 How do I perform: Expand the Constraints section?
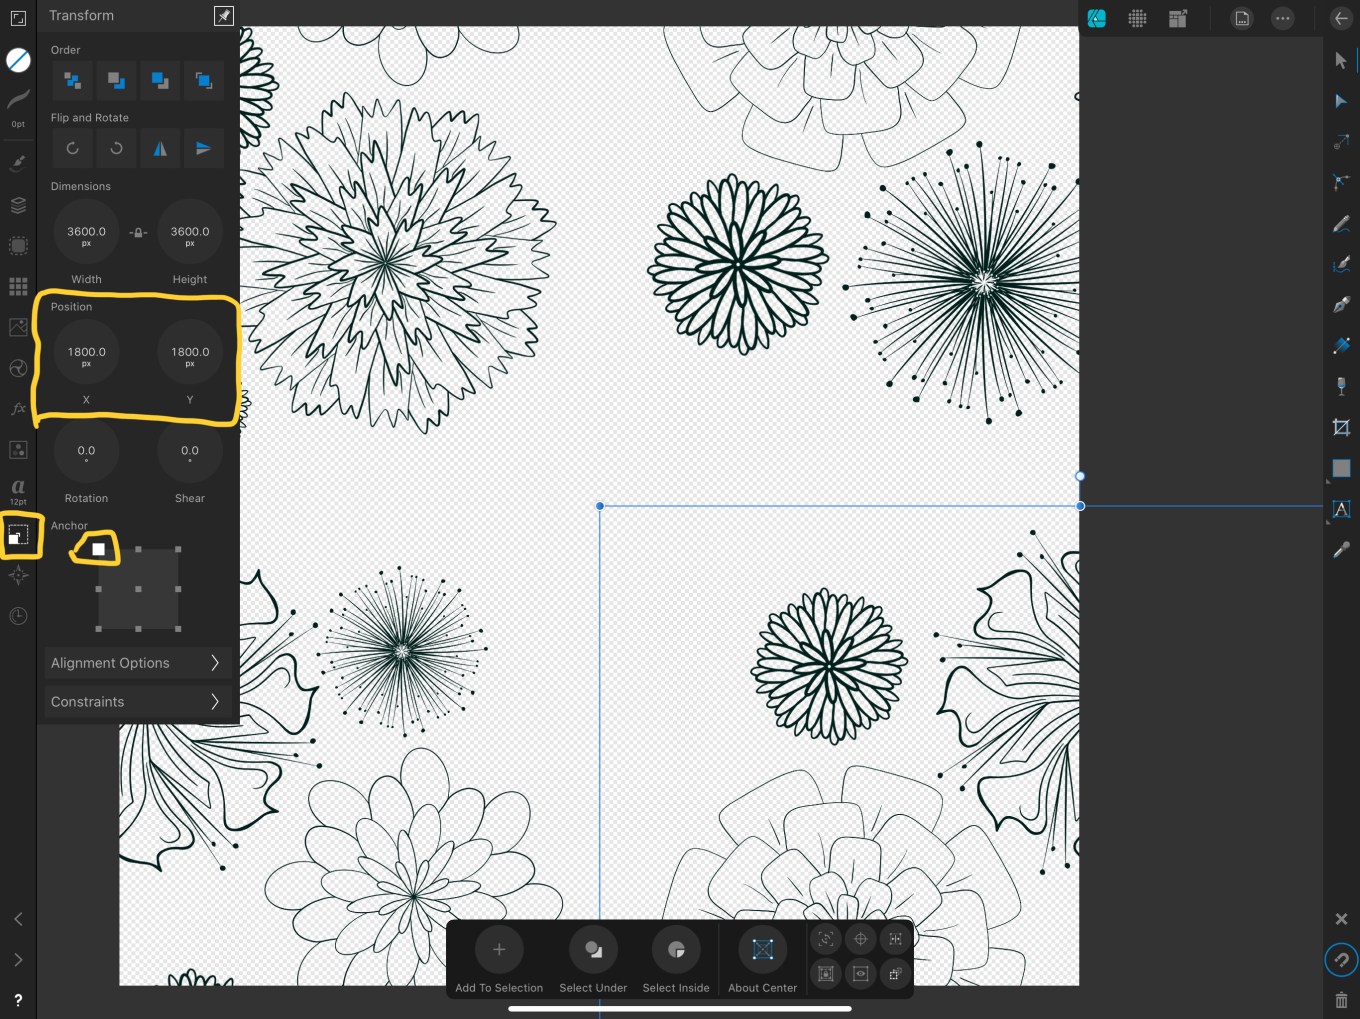click(x=137, y=702)
